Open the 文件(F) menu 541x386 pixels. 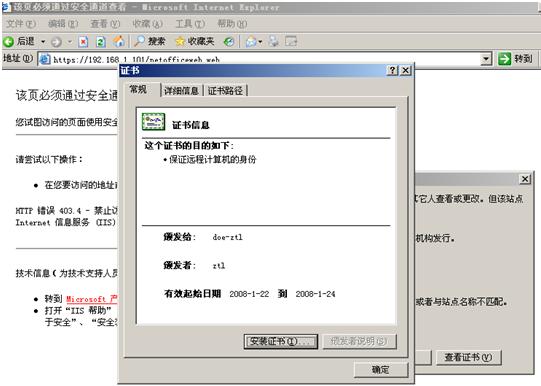pyautogui.click(x=21, y=24)
